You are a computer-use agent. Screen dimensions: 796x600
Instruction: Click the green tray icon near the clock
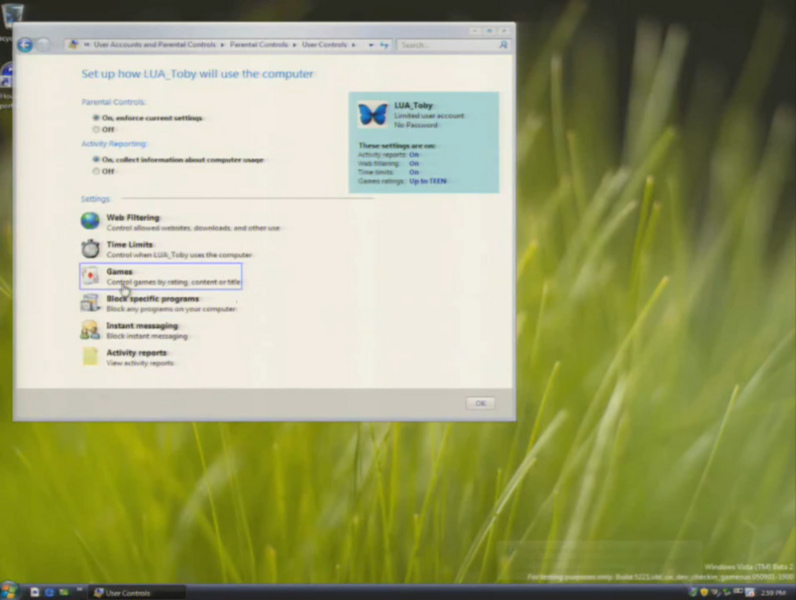pos(726,592)
